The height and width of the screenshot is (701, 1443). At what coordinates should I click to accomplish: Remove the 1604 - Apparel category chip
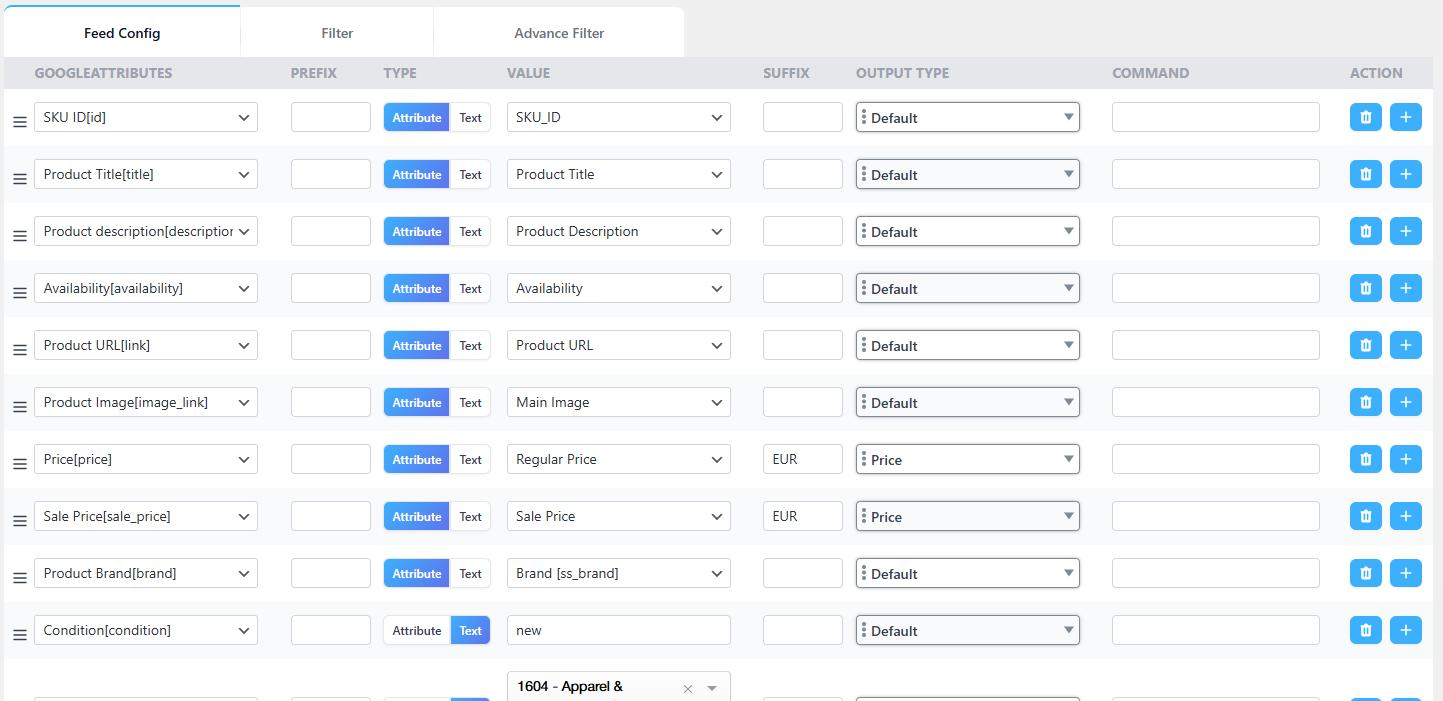(x=687, y=687)
